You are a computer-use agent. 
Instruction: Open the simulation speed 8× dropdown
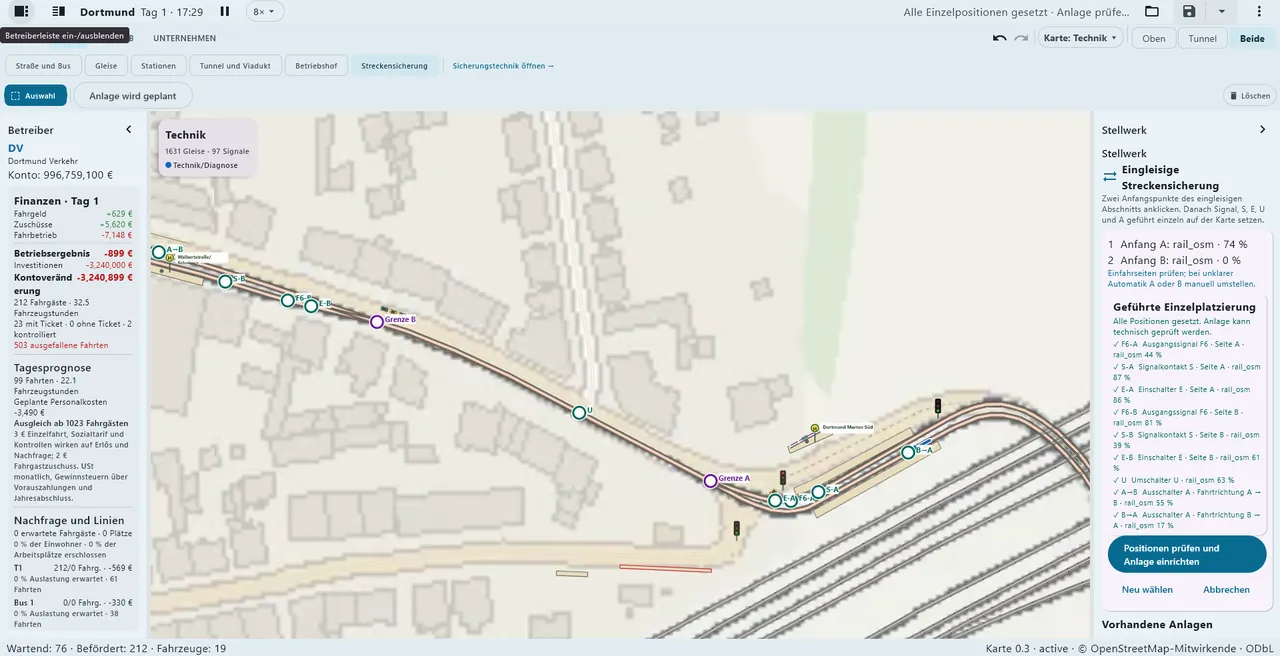click(x=264, y=12)
